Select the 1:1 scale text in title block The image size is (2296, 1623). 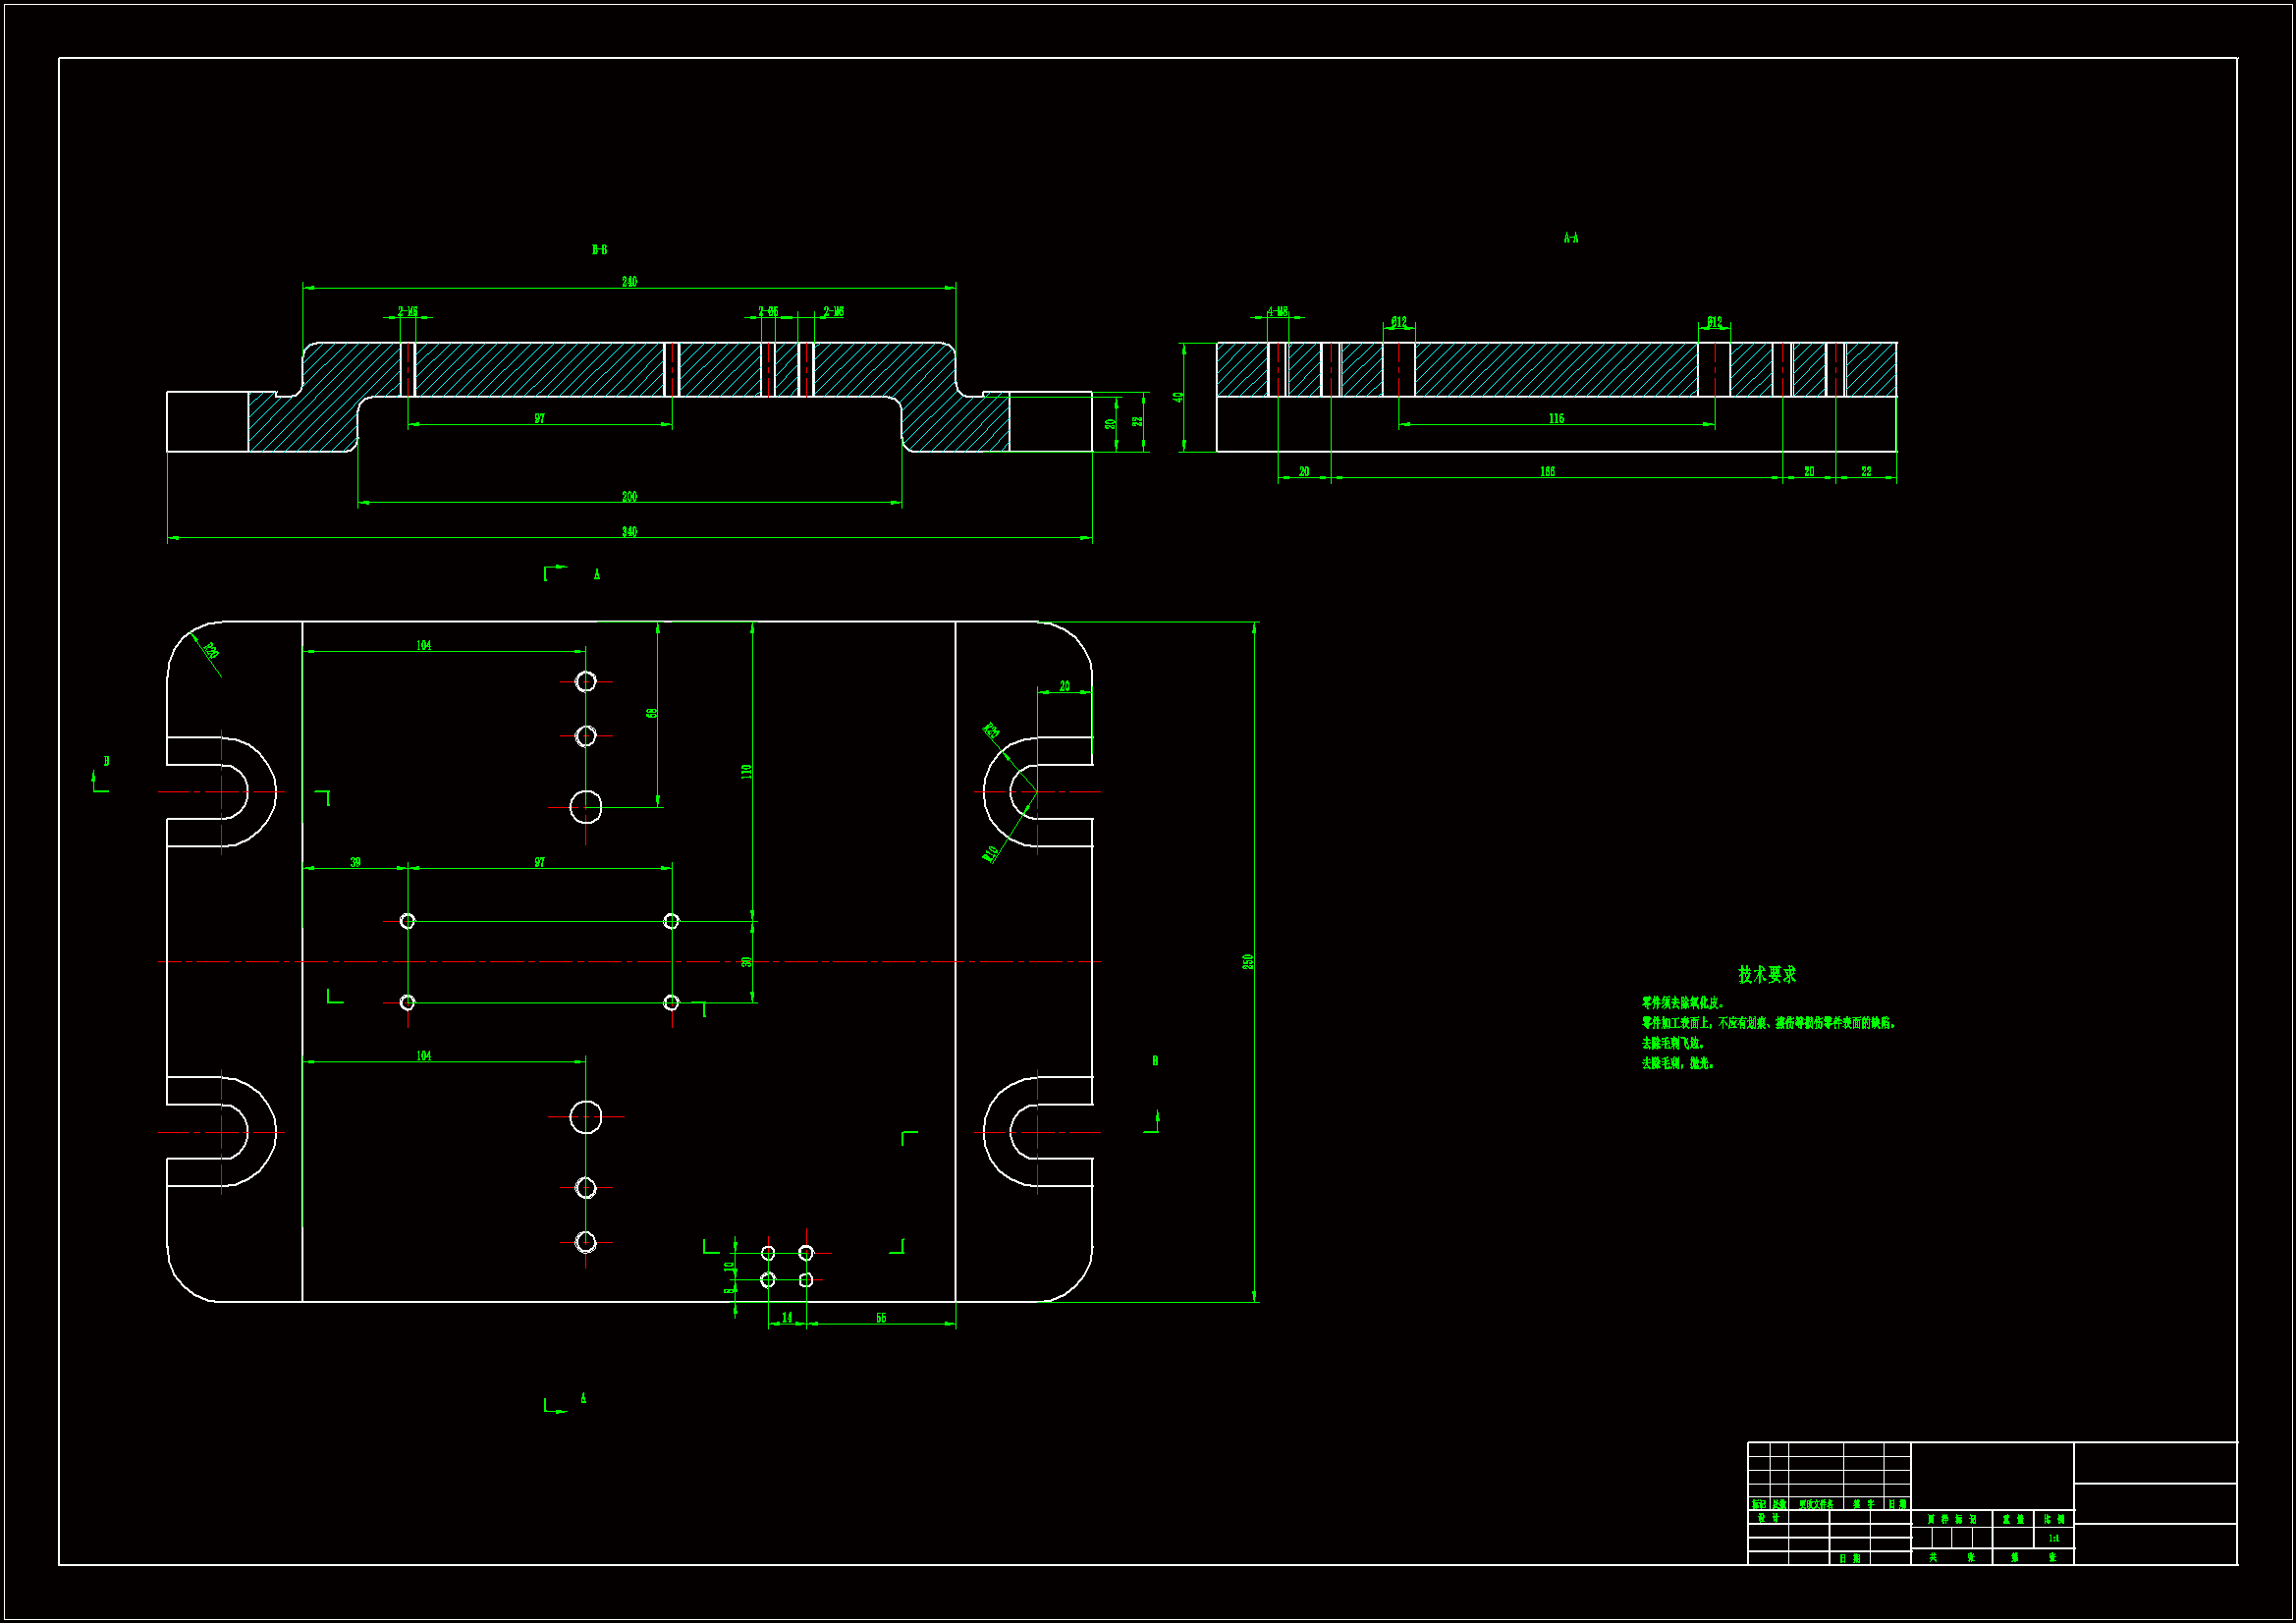point(2053,1539)
